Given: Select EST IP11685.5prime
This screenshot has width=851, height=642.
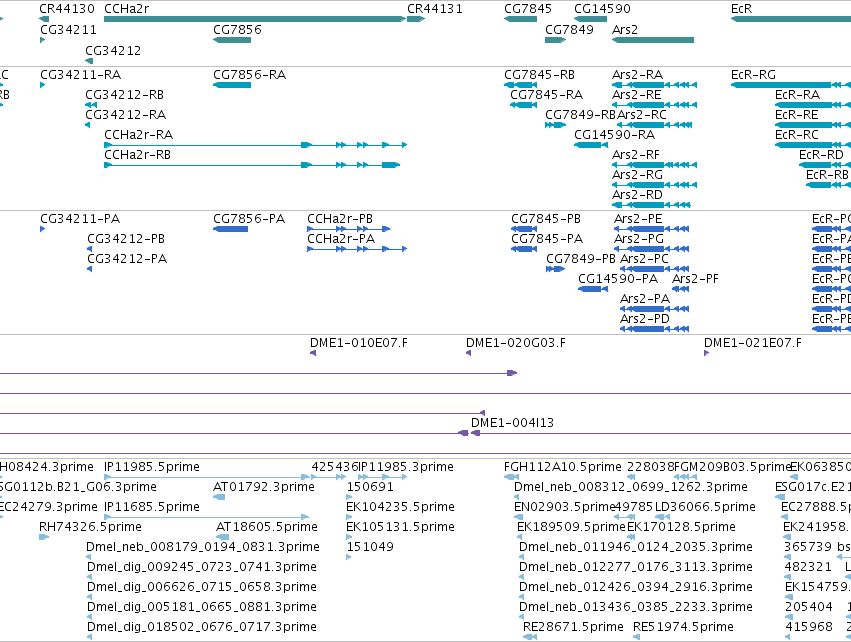Looking at the screenshot, I should (207, 517).
